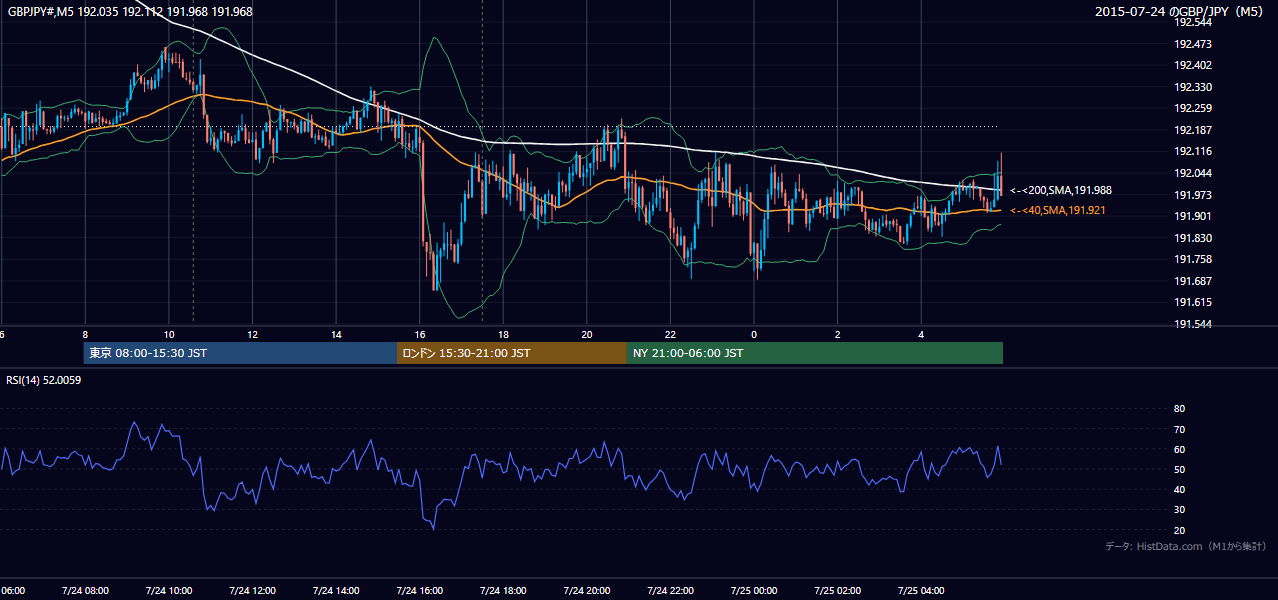Click the 7/24 08:00 time axis label

pyautogui.click(x=85, y=590)
